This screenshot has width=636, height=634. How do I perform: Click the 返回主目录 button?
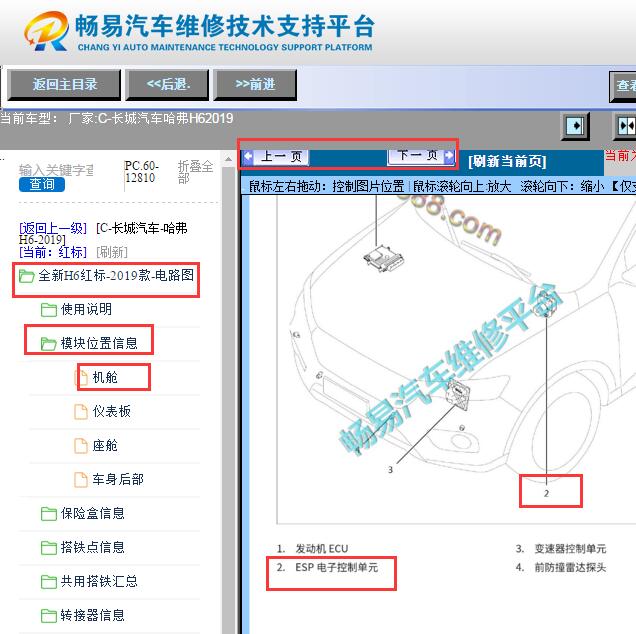[64, 85]
